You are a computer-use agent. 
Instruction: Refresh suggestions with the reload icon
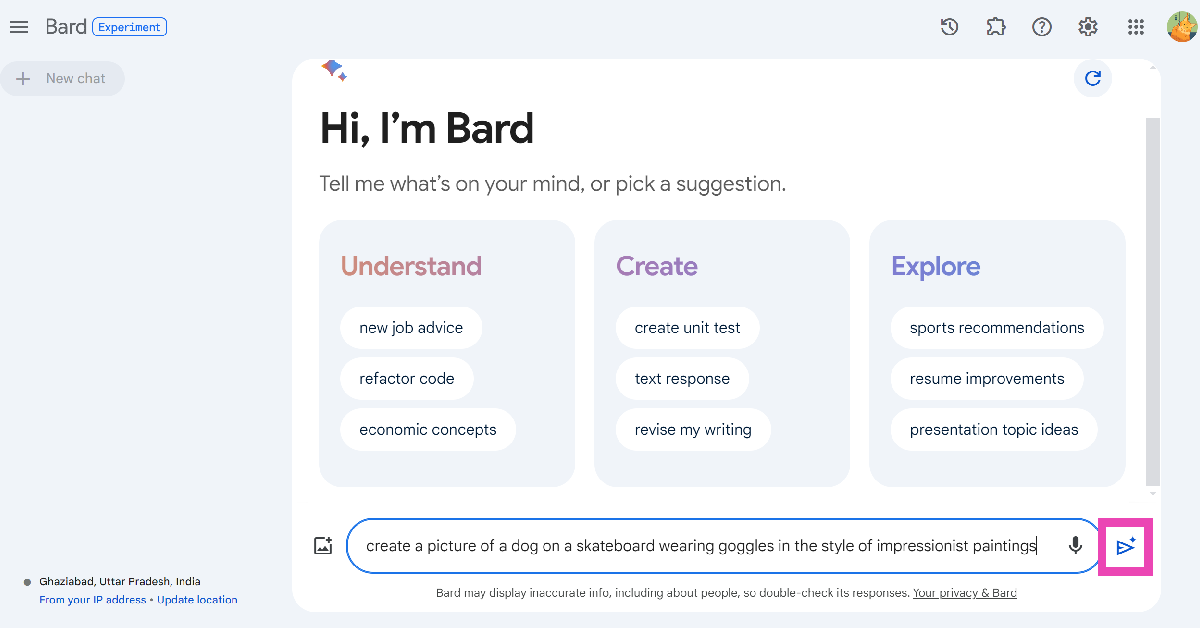1093,78
